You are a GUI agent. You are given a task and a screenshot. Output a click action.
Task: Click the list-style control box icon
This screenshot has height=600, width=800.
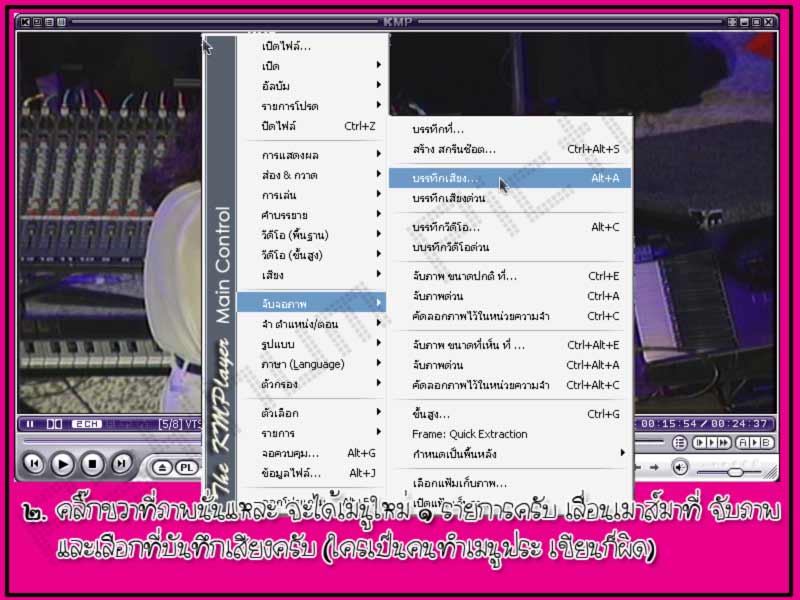[679, 443]
